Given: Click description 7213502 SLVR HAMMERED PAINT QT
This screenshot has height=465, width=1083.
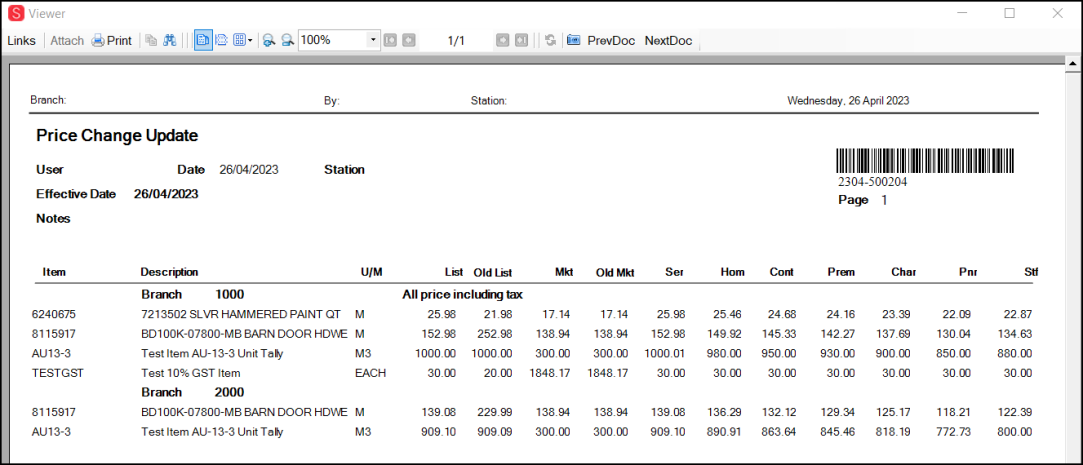Looking at the screenshot, I should tap(240, 314).
